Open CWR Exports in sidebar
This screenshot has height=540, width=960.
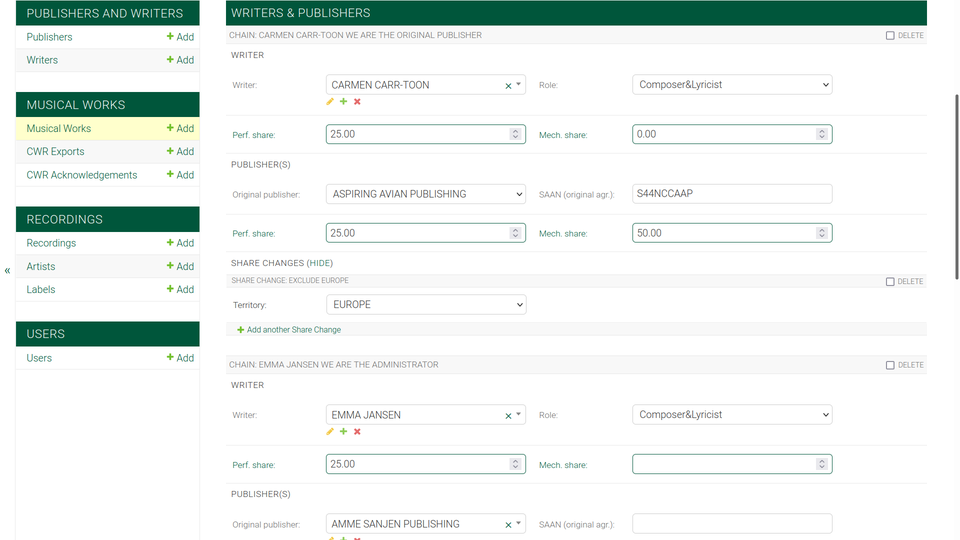click(55, 152)
